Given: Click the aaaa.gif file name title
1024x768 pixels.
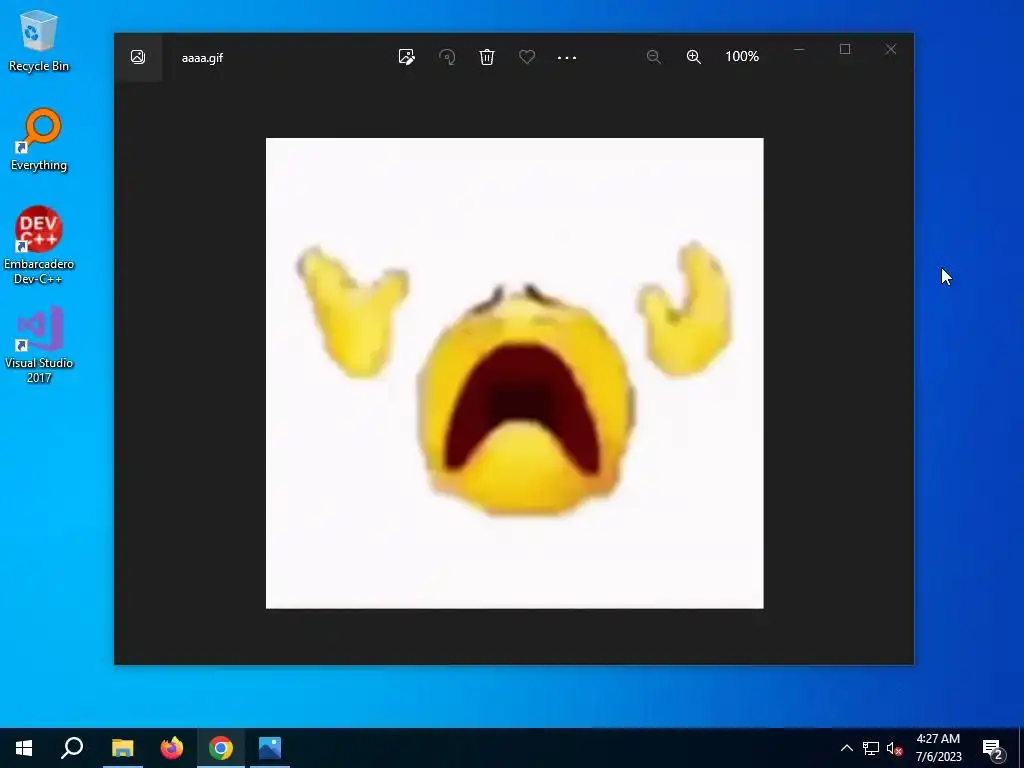Looking at the screenshot, I should tap(202, 57).
